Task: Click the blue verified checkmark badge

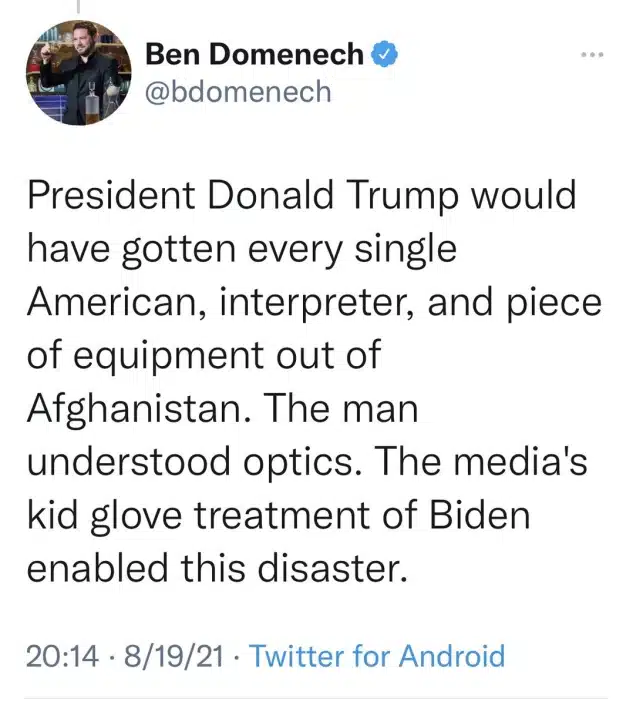Action: click(385, 54)
